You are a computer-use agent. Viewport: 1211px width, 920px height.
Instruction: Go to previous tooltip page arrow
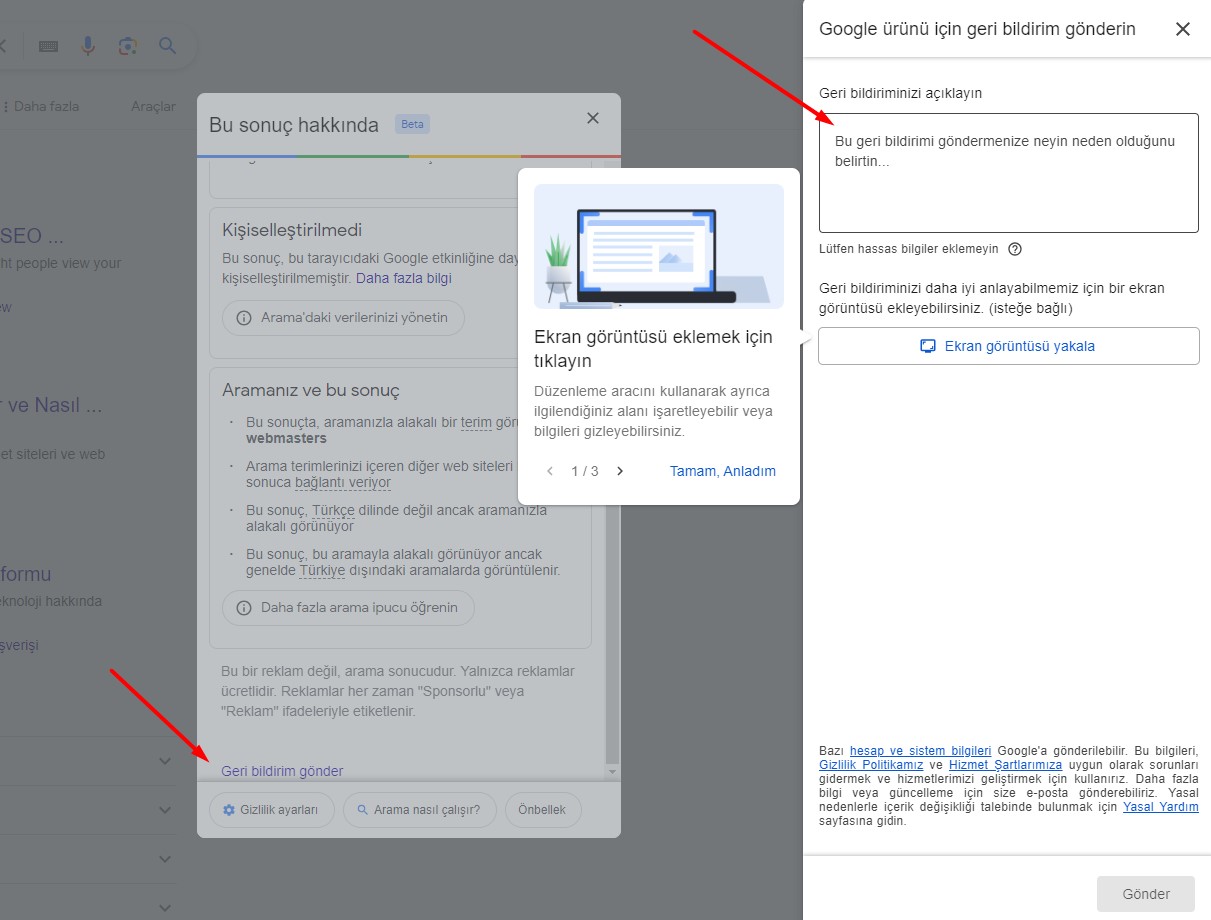click(550, 471)
